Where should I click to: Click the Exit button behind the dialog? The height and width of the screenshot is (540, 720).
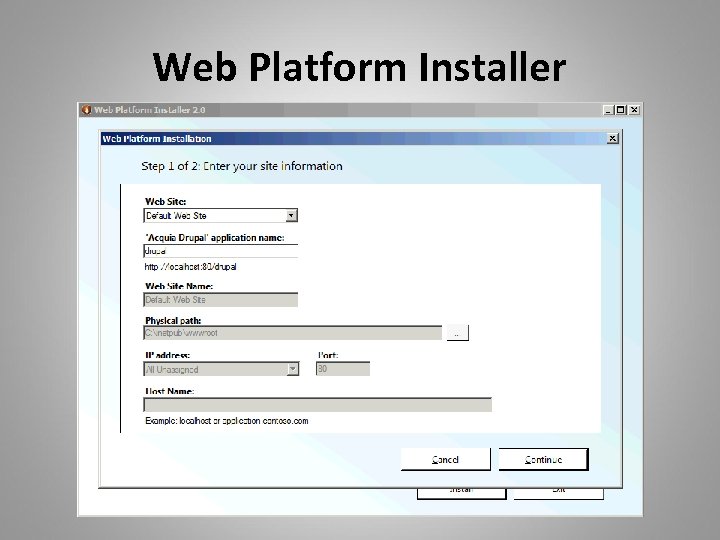click(558, 494)
